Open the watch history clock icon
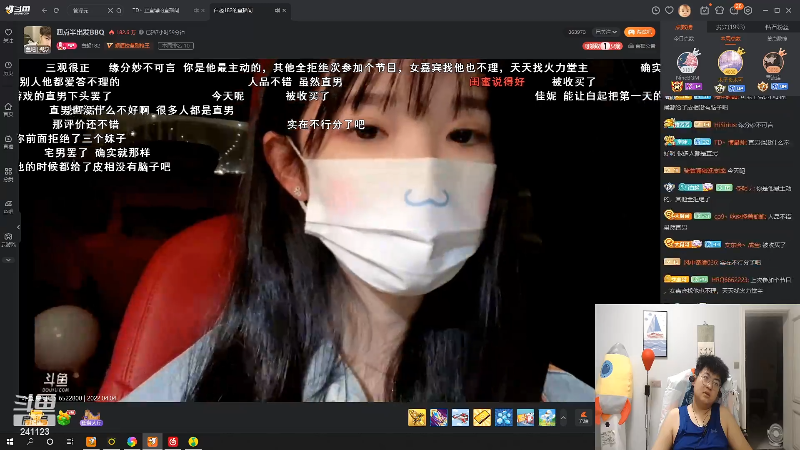800x450 pixels. 656,10
